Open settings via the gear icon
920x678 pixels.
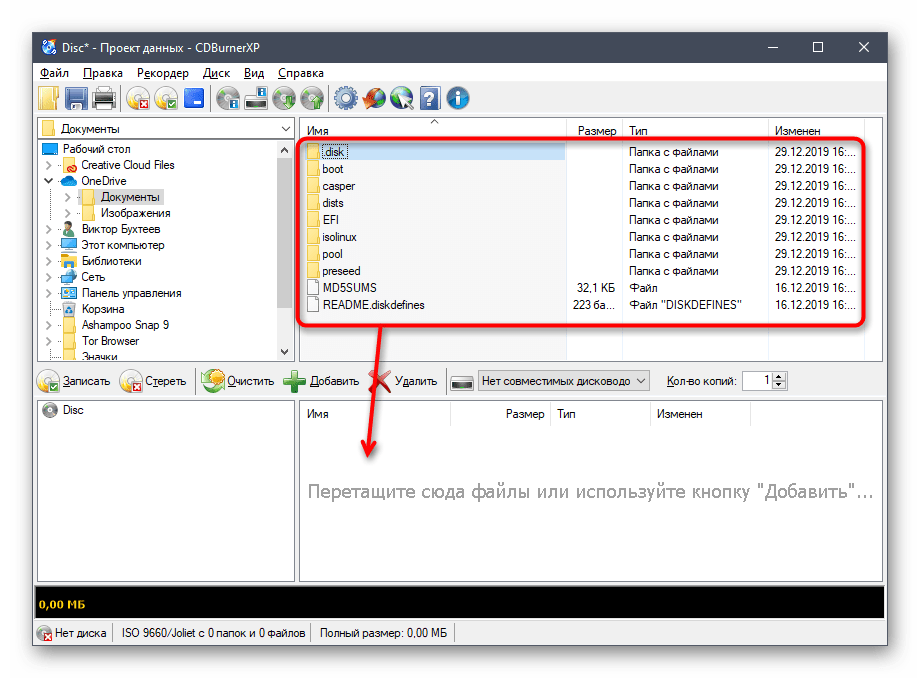pos(346,98)
